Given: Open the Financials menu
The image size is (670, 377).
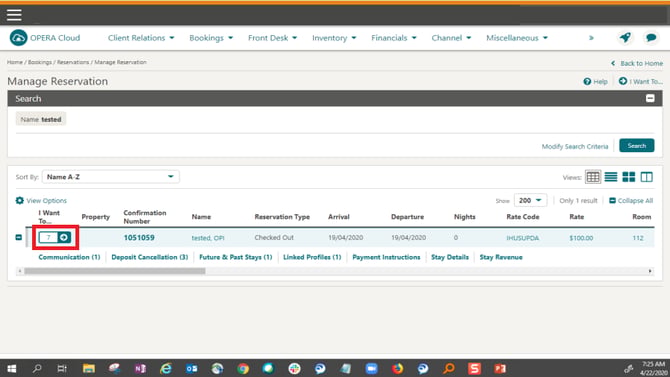Looking at the screenshot, I should click(x=394, y=38).
